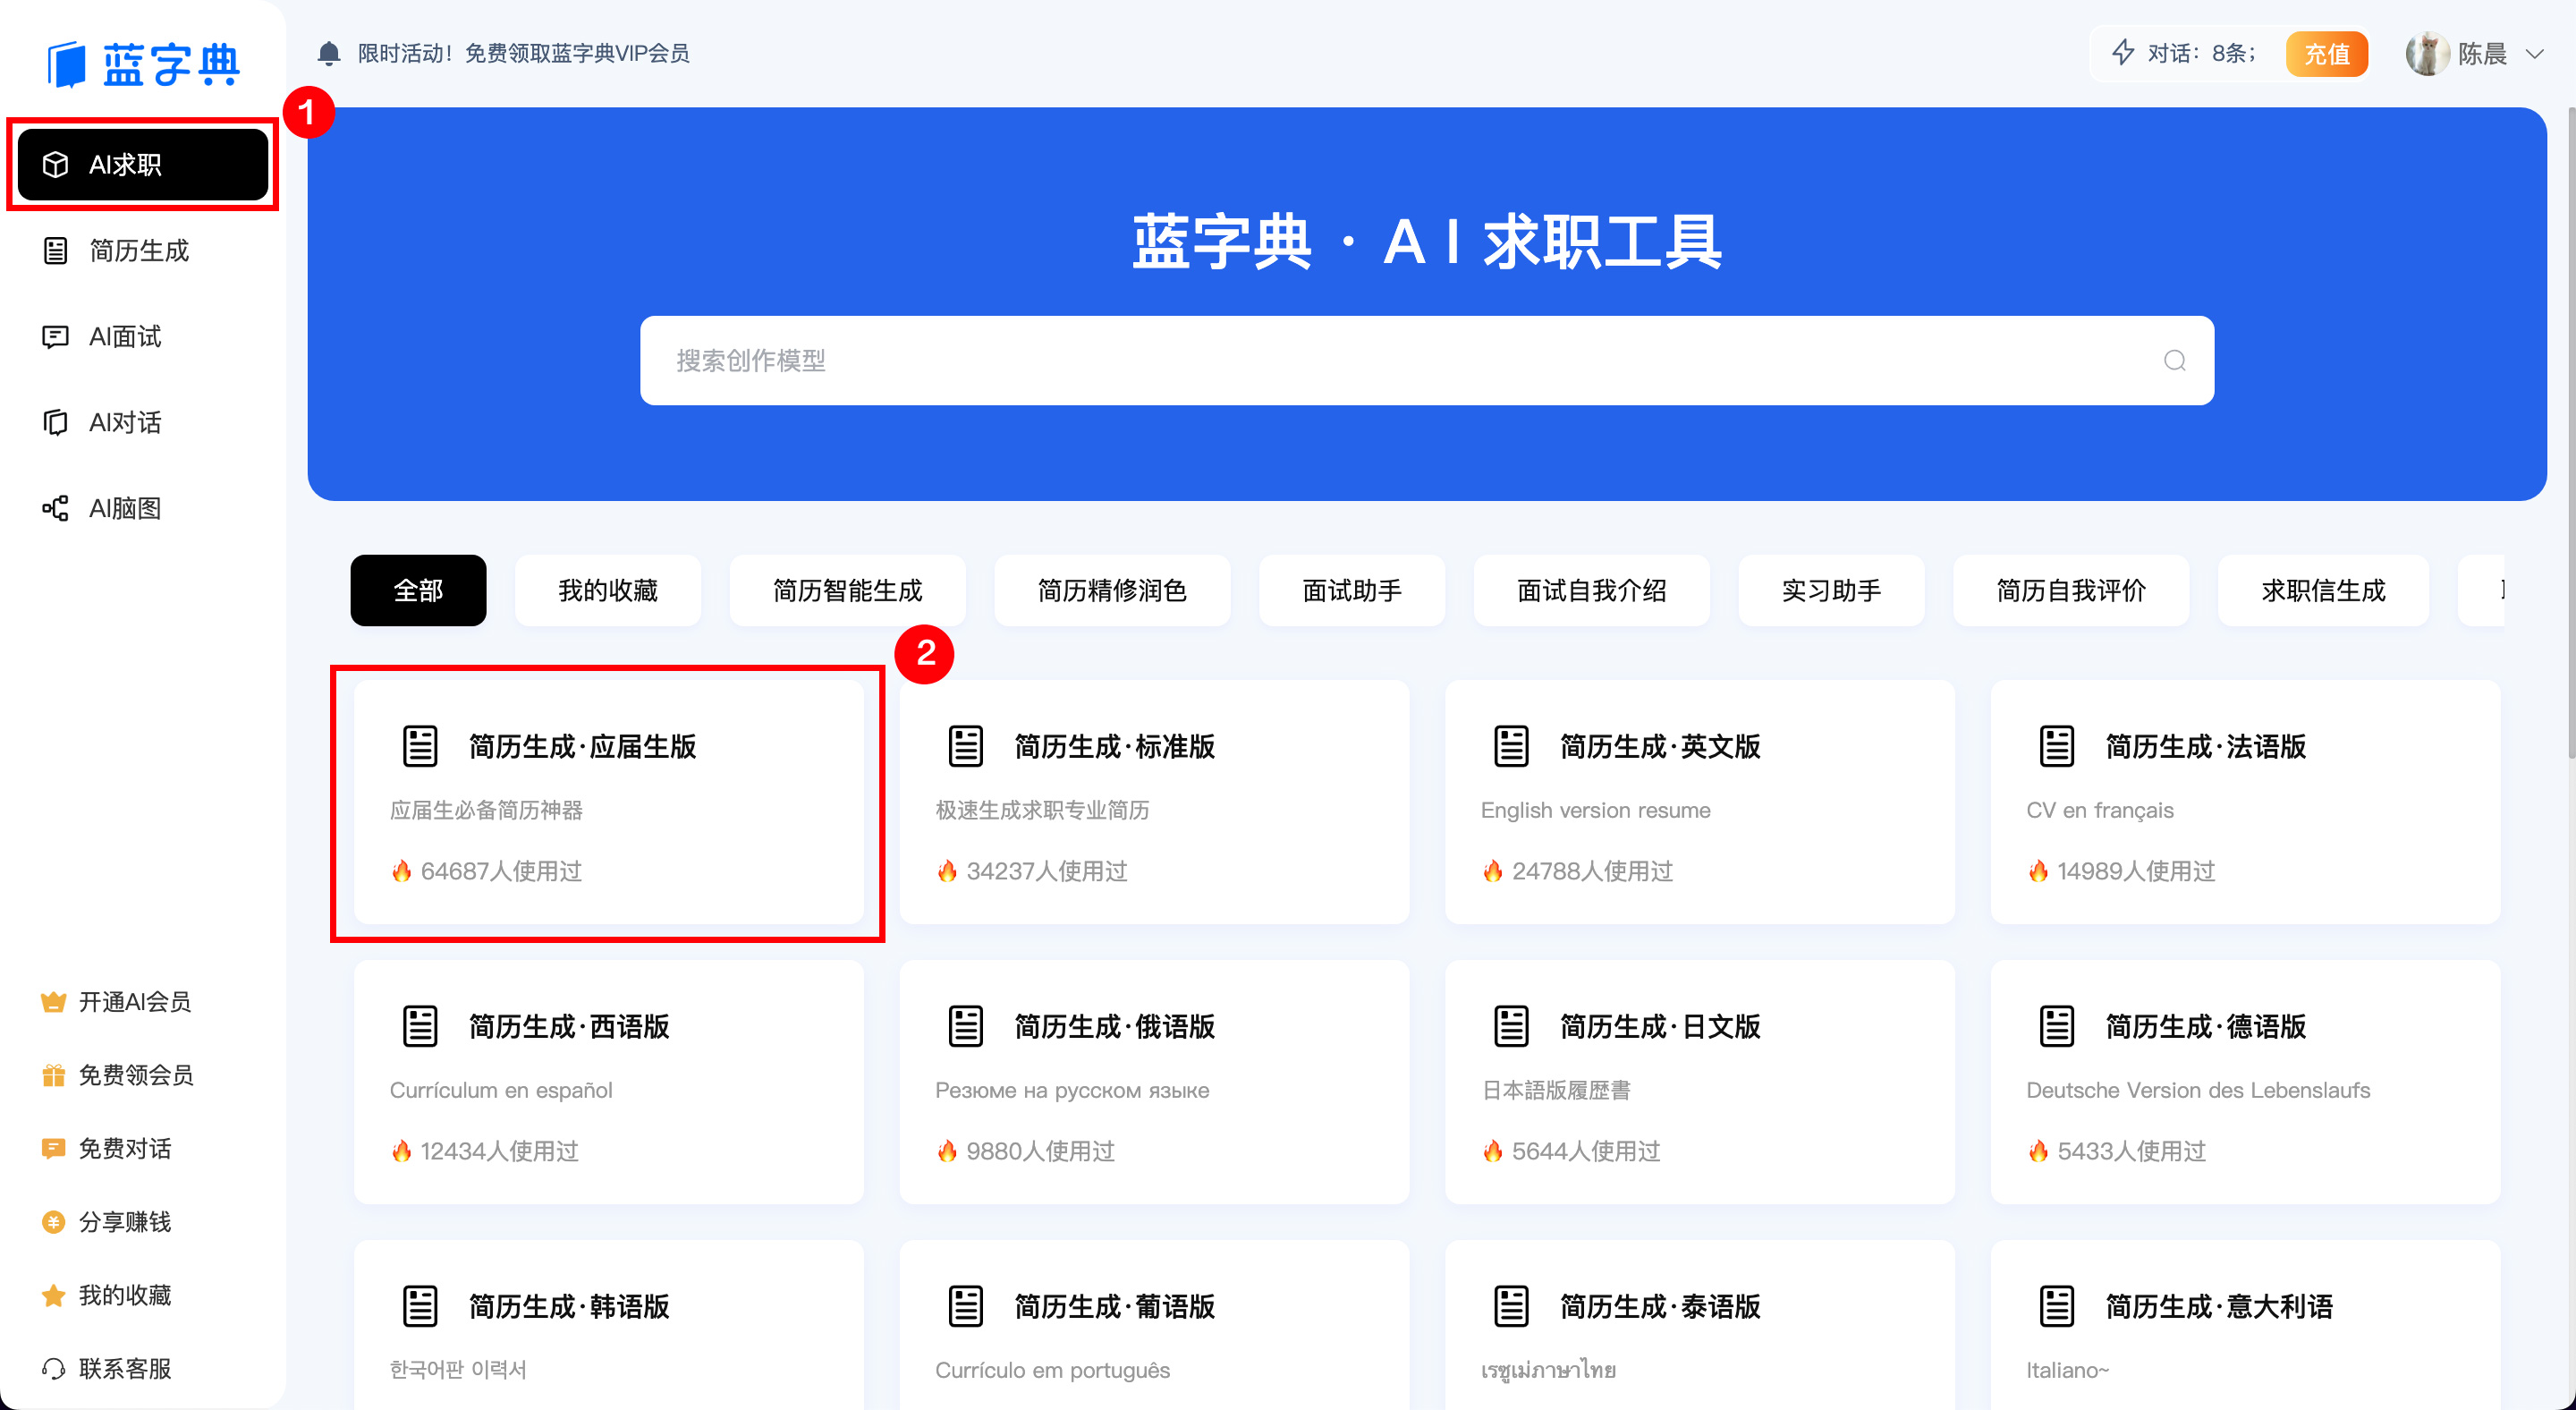Select the 全部 filter tab

pyautogui.click(x=418, y=590)
